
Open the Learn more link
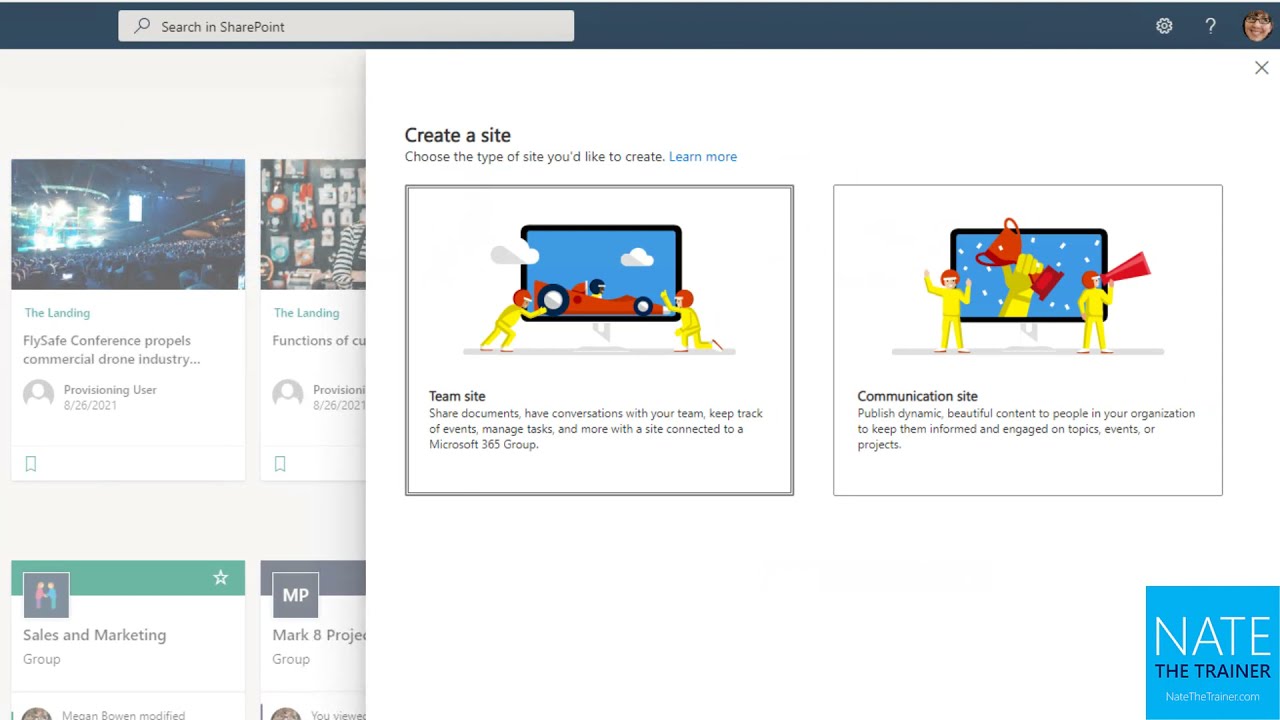703,156
